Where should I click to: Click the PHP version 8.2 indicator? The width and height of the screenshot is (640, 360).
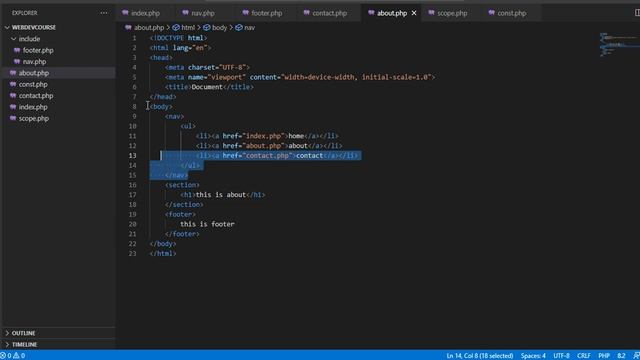[x=621, y=356]
